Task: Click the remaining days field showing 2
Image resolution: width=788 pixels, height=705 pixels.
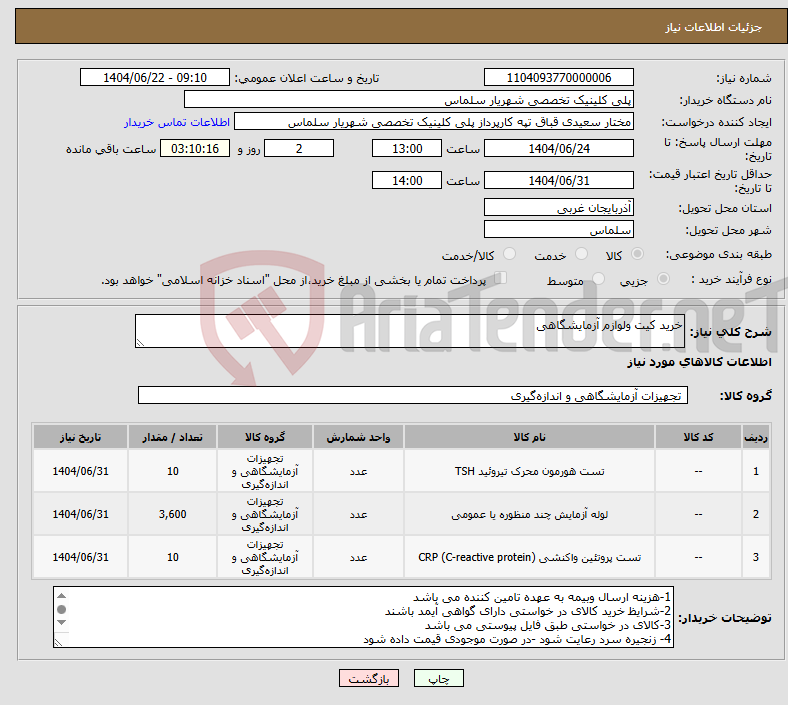Action: [299, 148]
